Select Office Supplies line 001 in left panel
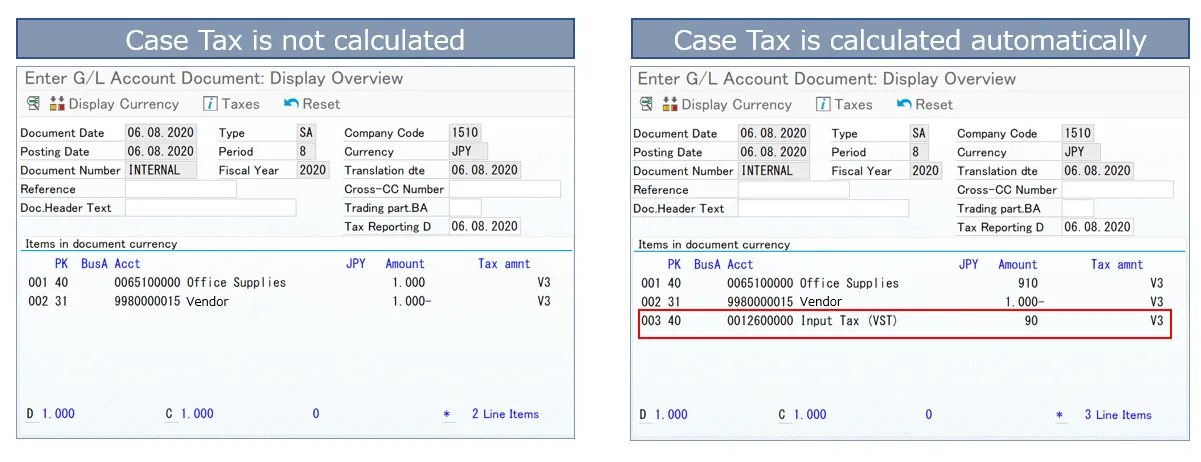This screenshot has height=462, width=1201. [x=200, y=283]
